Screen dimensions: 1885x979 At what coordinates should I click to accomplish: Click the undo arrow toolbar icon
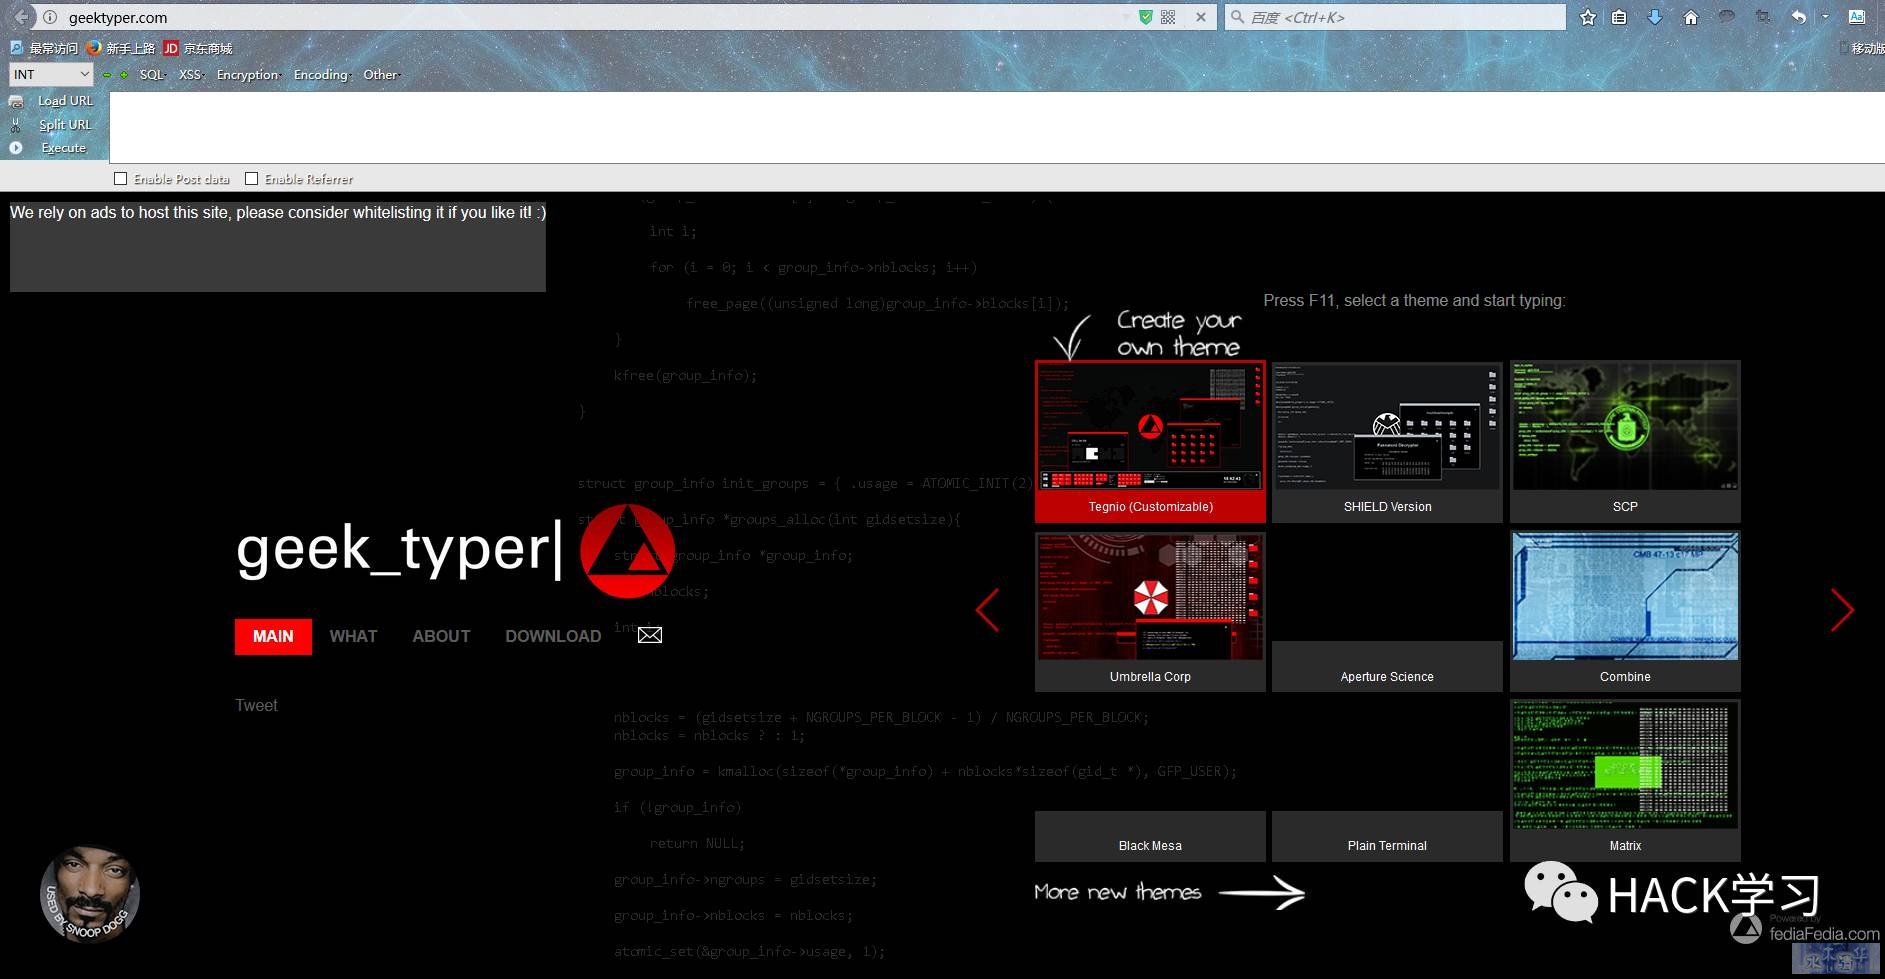pos(1799,17)
